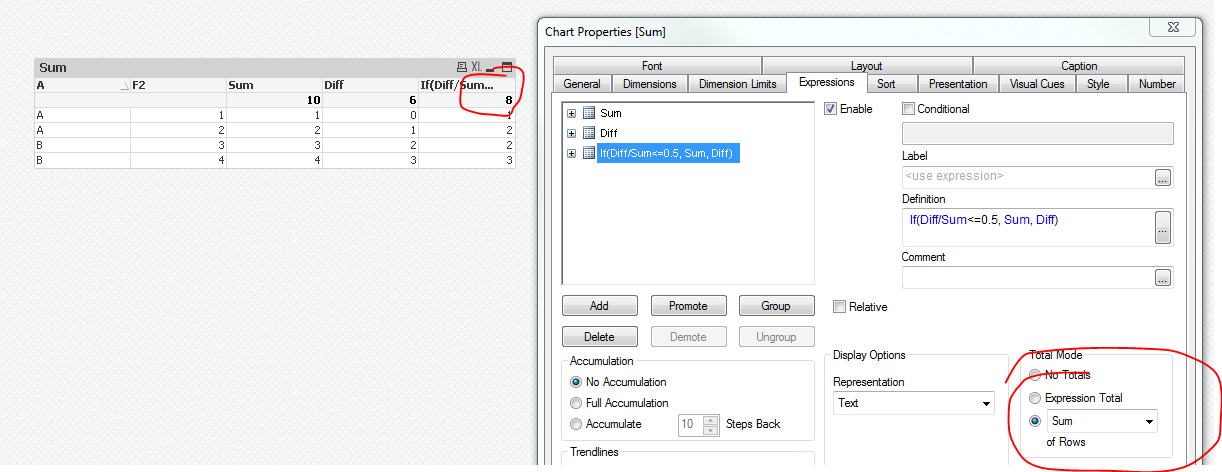Click the Sum column header in table

point(274,86)
